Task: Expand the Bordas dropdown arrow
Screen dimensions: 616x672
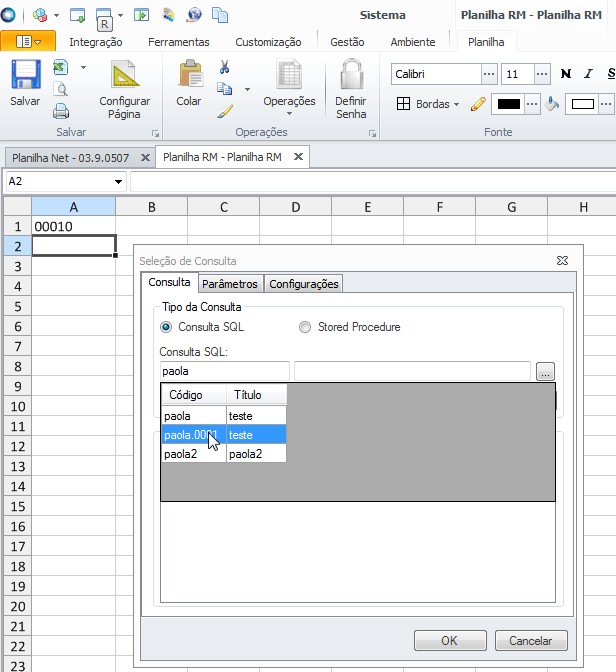Action: [x=457, y=104]
